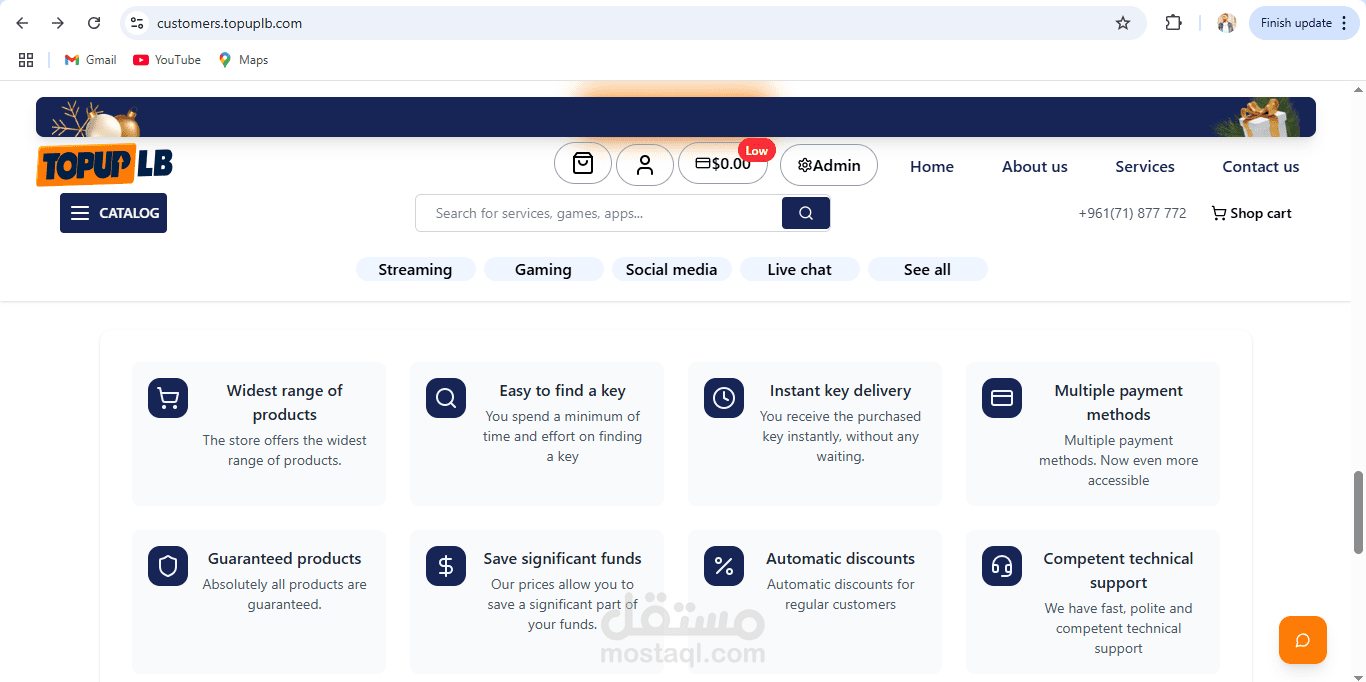Open the Admin settings button

click(x=829, y=165)
